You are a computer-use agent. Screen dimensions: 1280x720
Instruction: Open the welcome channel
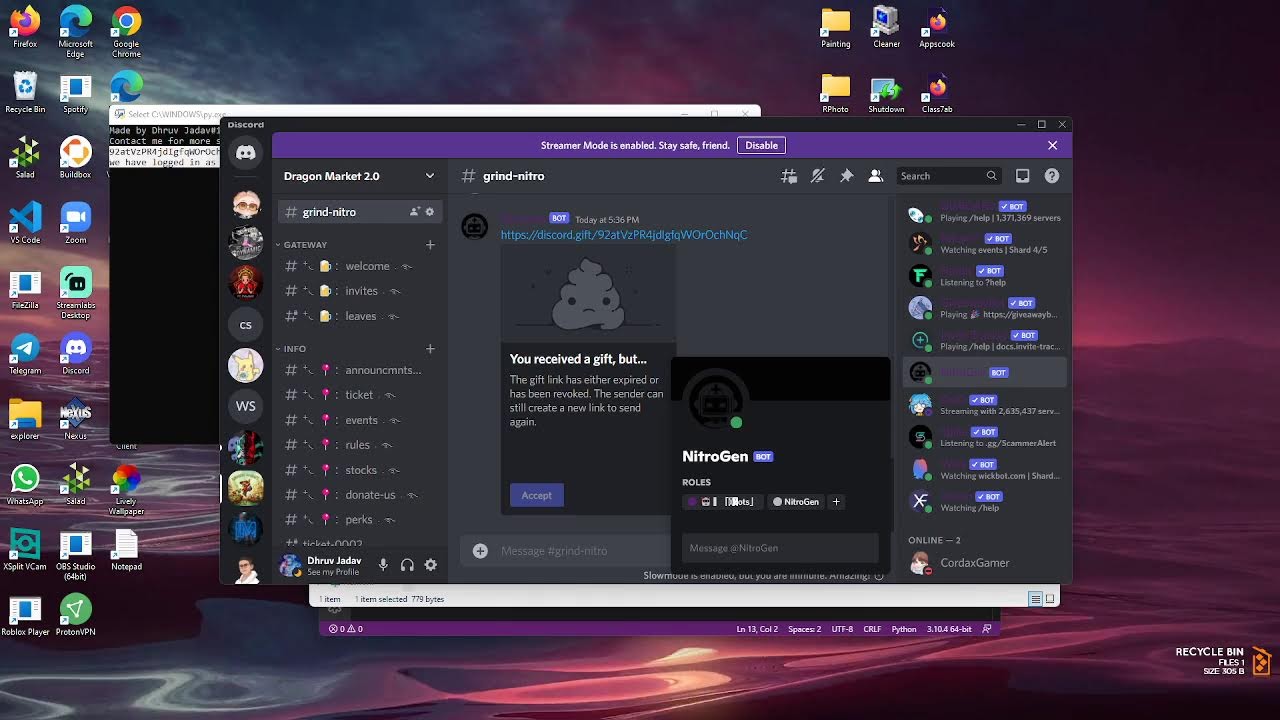(358, 266)
